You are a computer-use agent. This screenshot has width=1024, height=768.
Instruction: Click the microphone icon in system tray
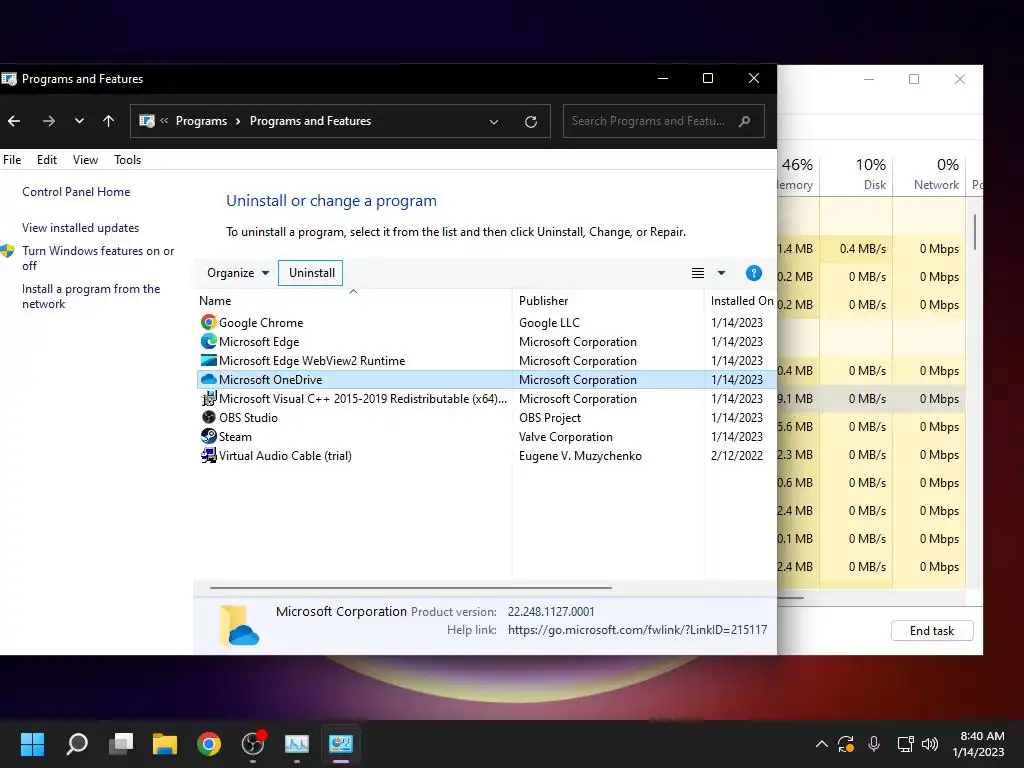tap(873, 744)
